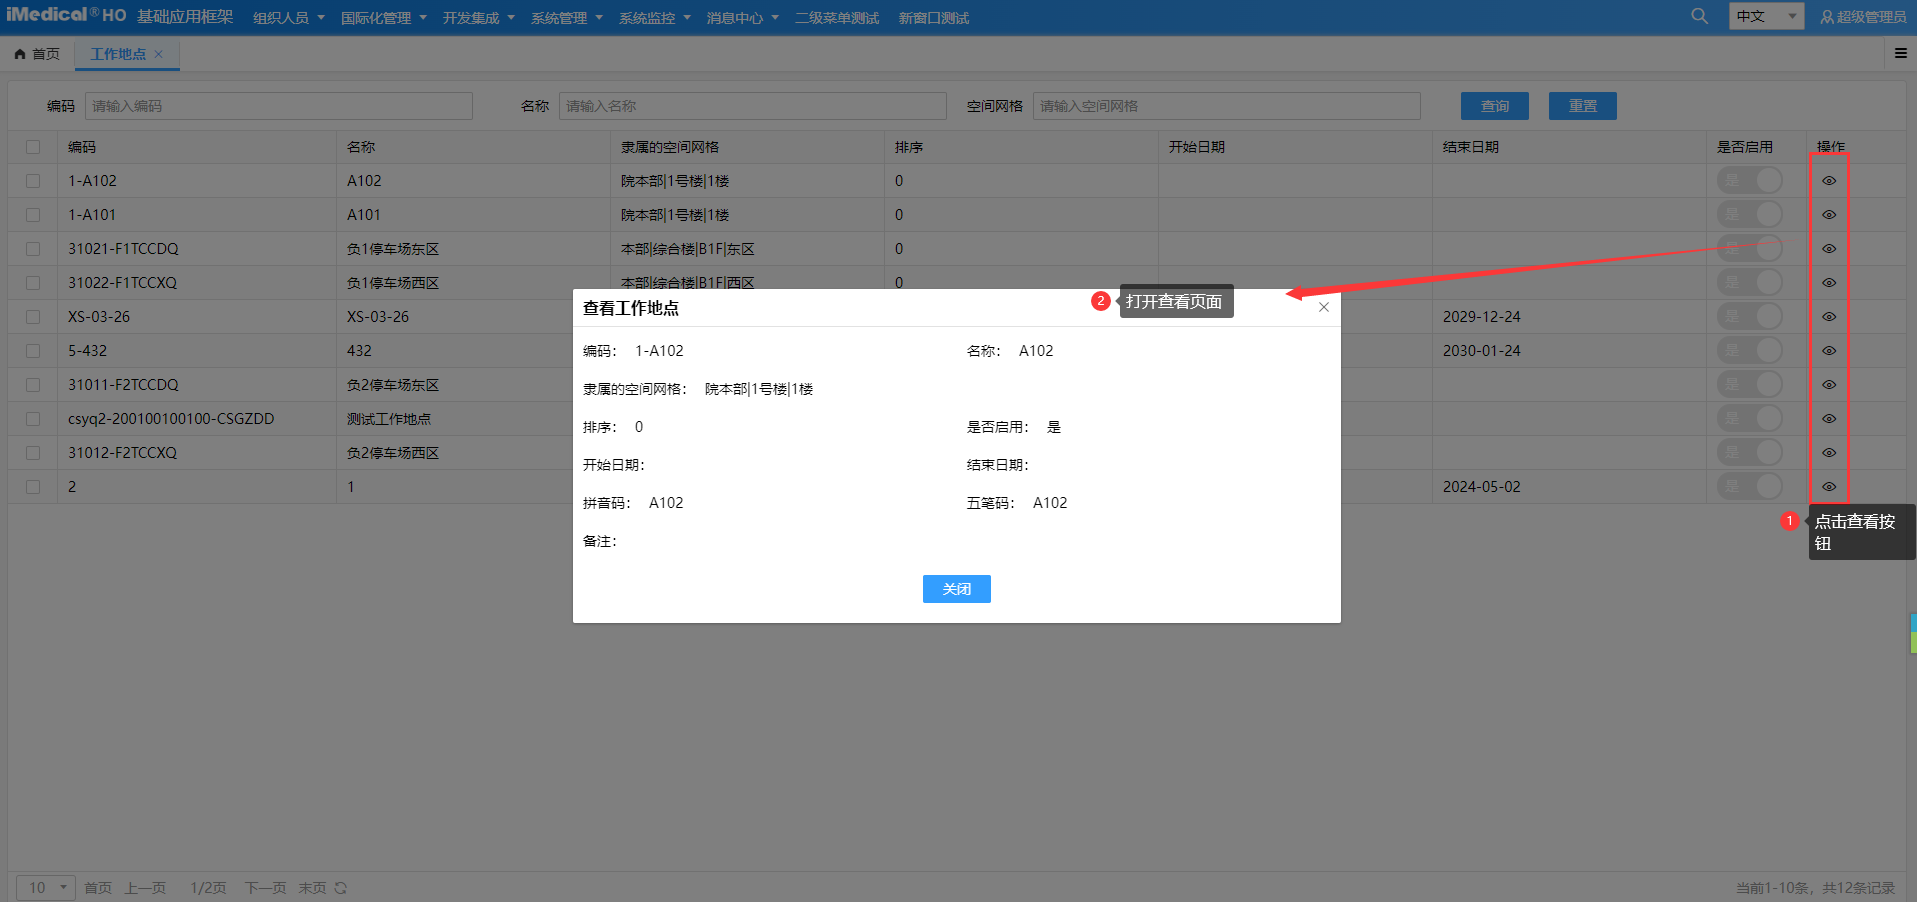Open the hamburger menu at tab bar right
Image resolution: width=1917 pixels, height=902 pixels.
pyautogui.click(x=1900, y=53)
